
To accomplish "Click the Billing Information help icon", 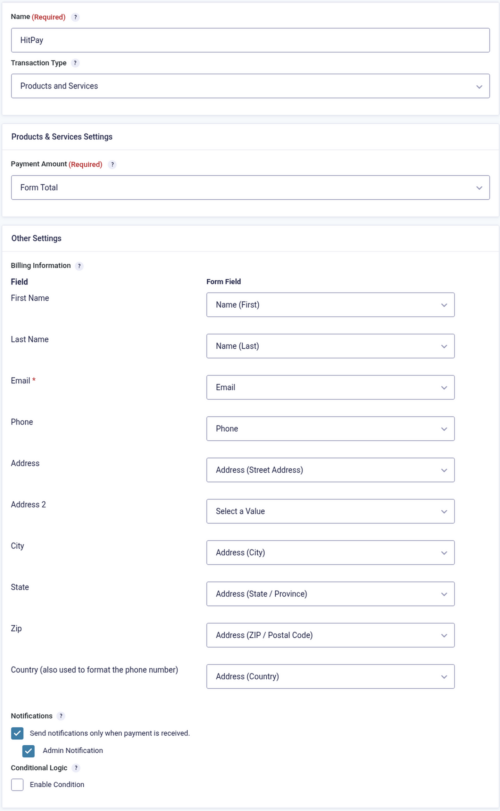I will click(79, 266).
